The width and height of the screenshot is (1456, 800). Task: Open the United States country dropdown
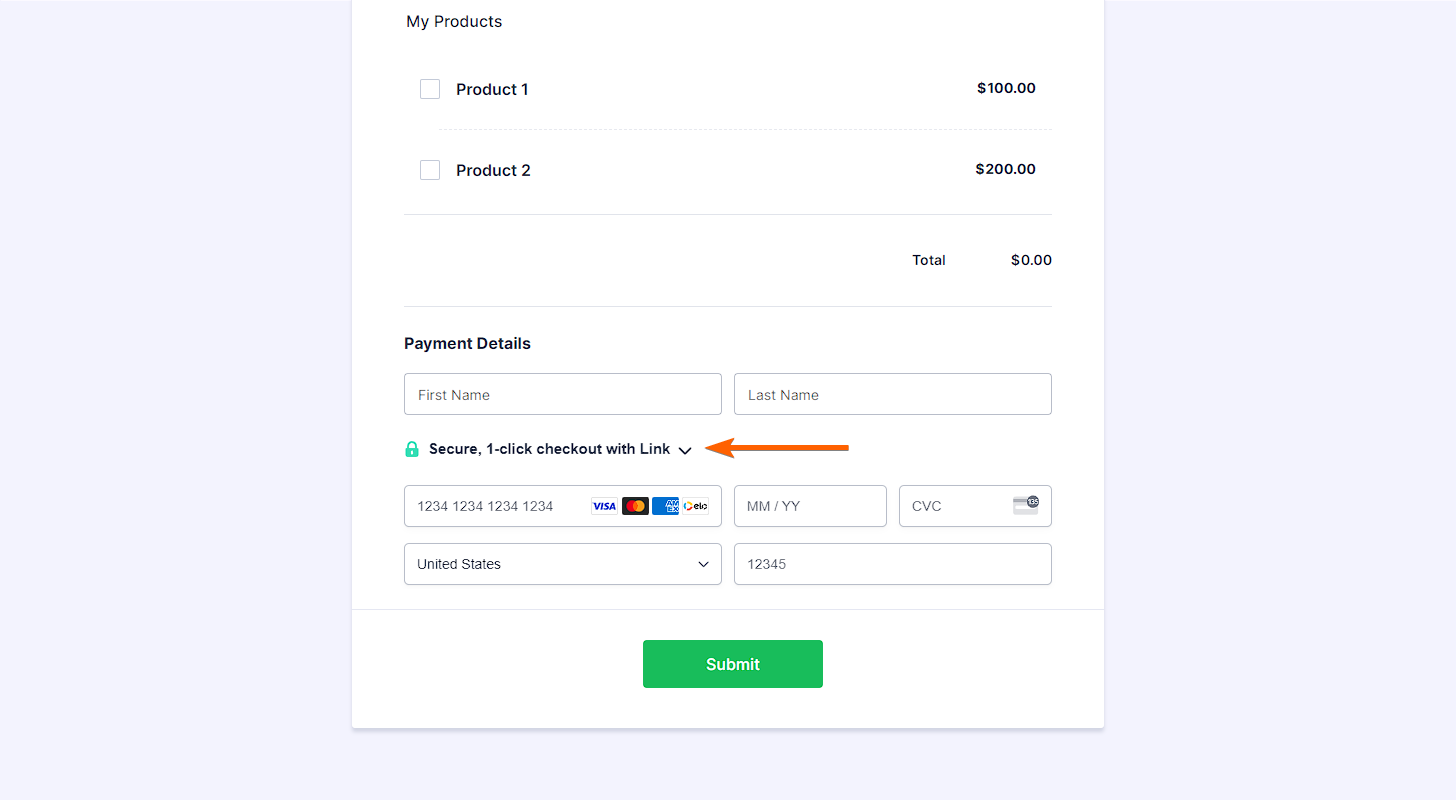(562, 564)
